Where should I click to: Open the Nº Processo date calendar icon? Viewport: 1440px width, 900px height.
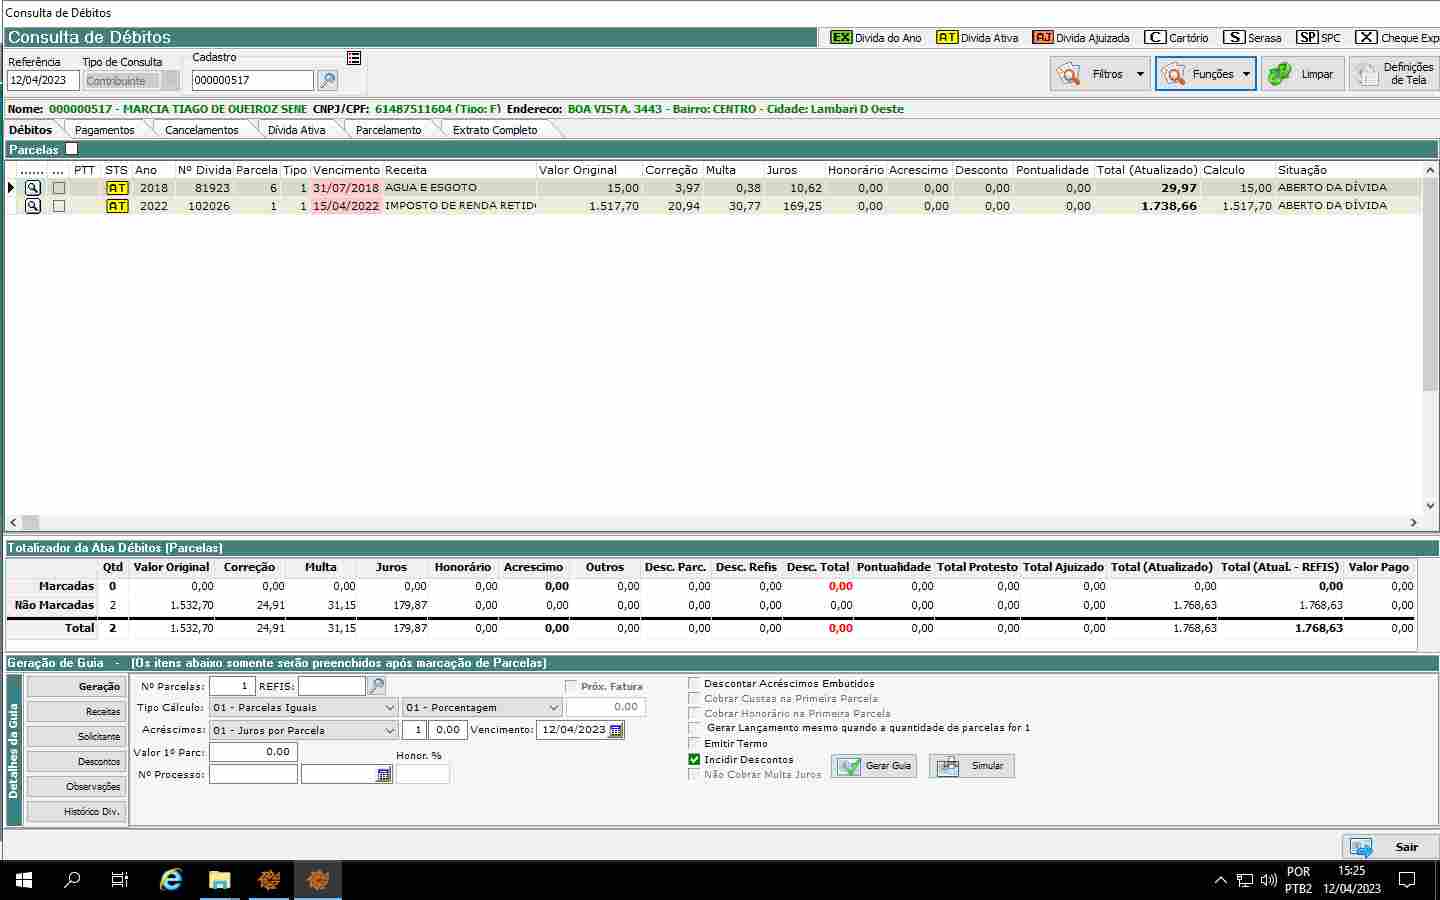click(383, 775)
